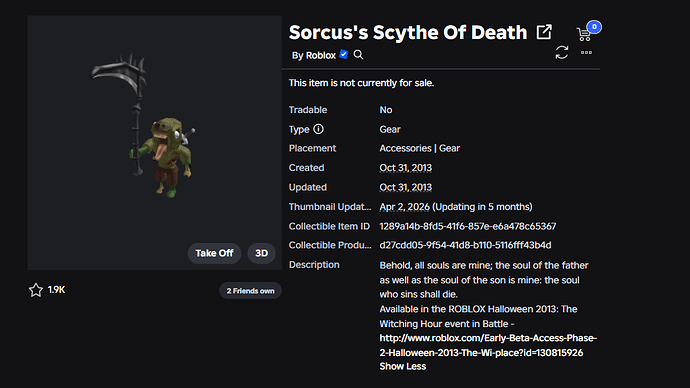690x388 pixels.
Task: Click the verified badge next to Roblox
Action: click(344, 55)
